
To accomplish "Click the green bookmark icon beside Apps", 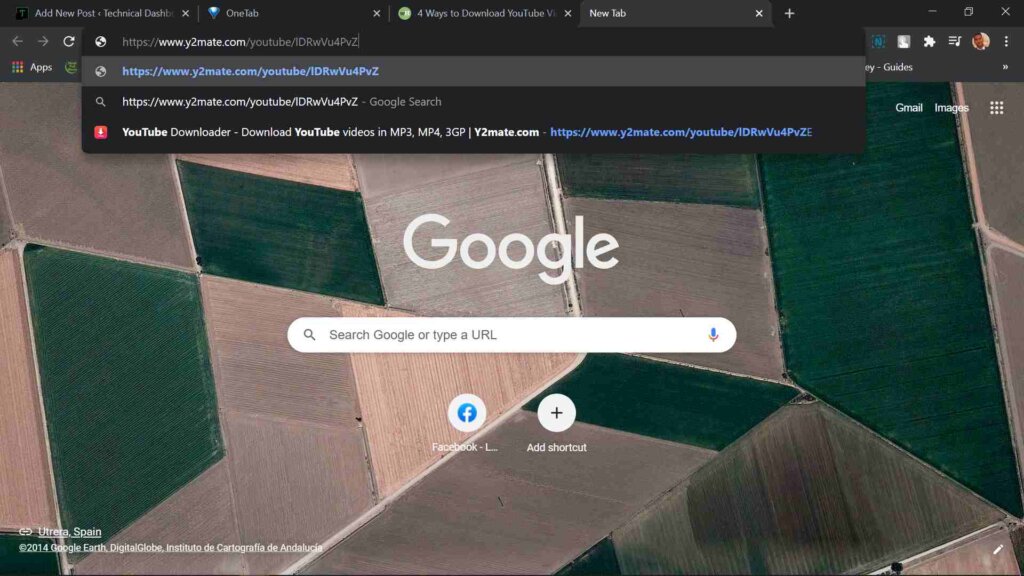I will click(x=71, y=67).
